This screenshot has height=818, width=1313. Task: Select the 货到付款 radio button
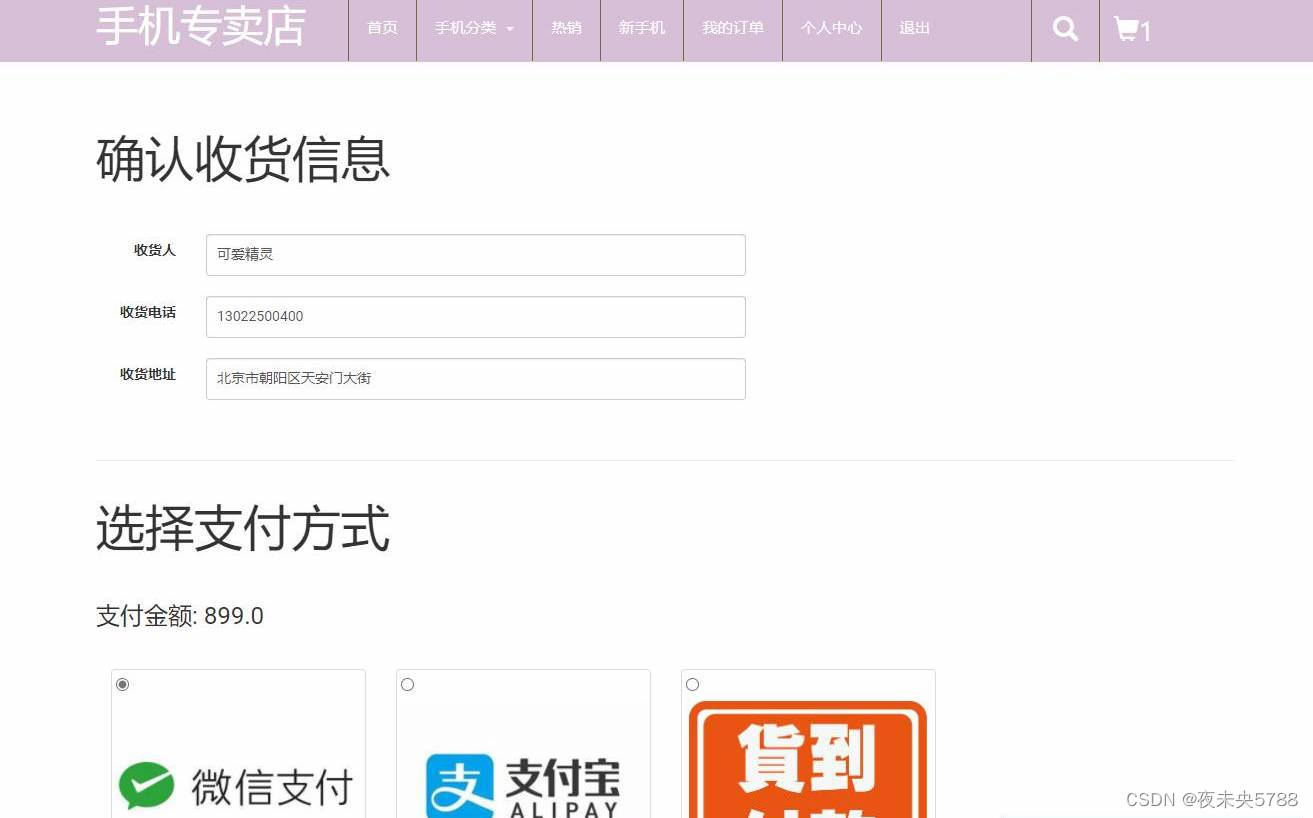tap(692, 684)
